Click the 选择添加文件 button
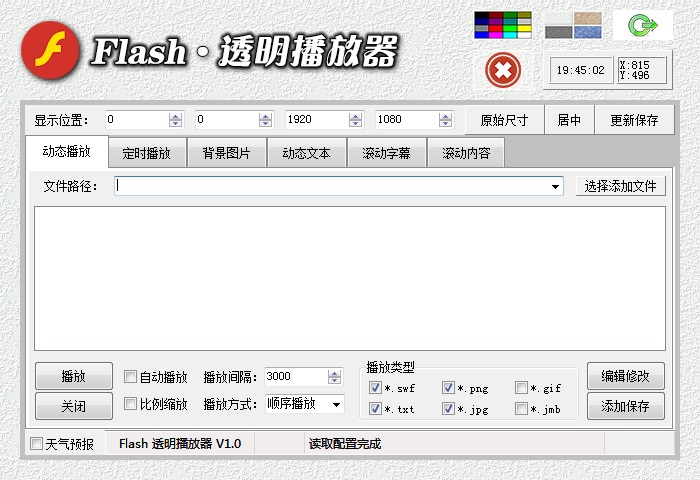 tap(621, 186)
